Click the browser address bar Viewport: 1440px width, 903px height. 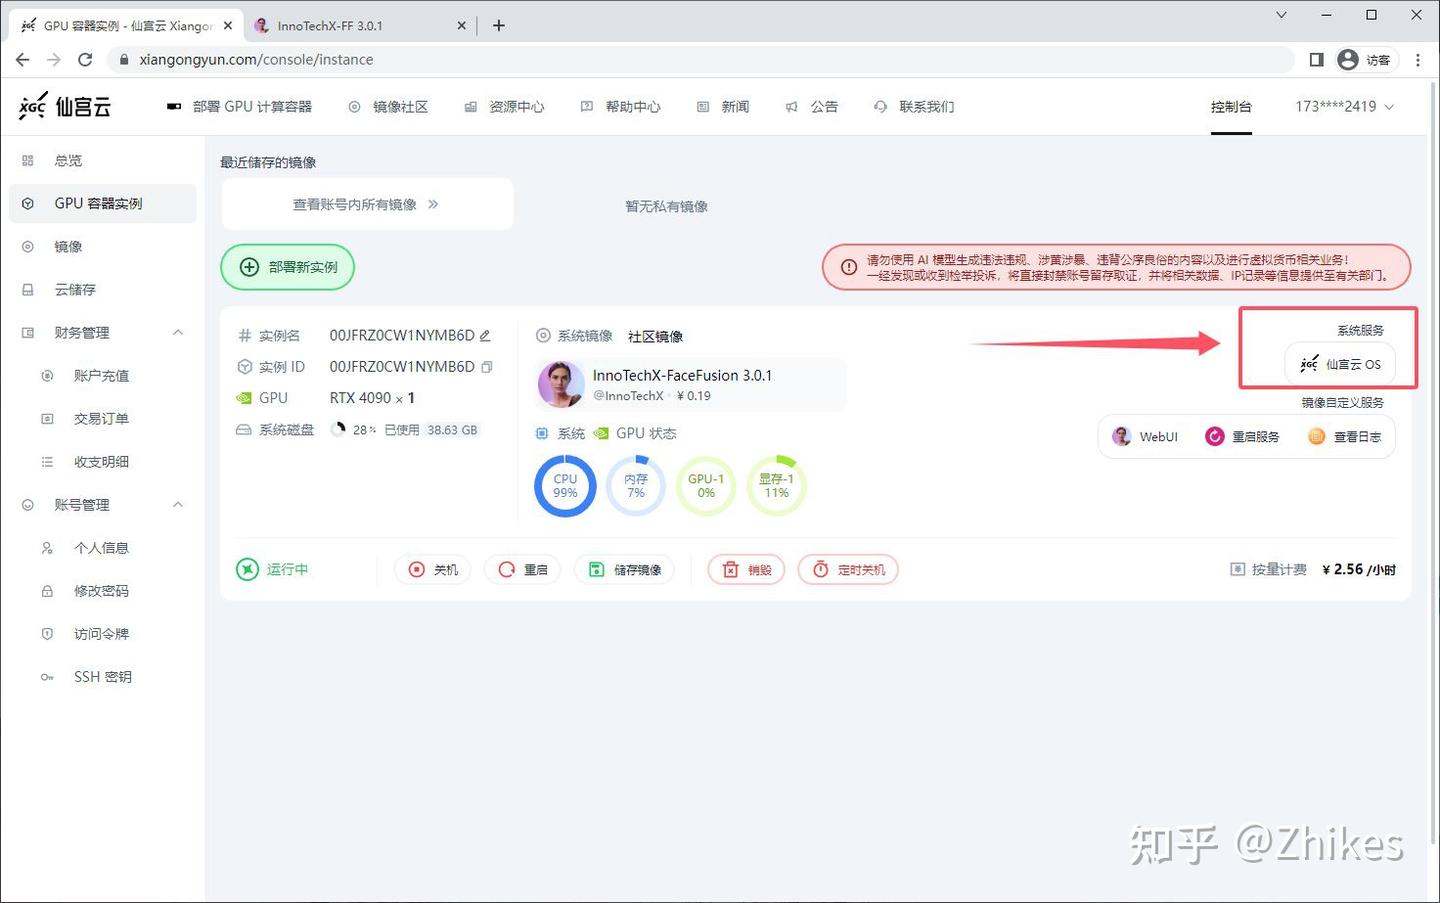(700, 60)
